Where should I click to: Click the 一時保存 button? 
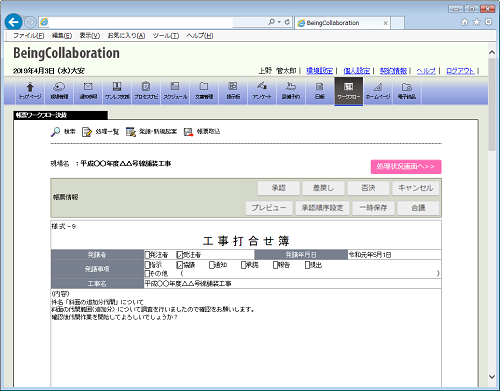click(373, 208)
